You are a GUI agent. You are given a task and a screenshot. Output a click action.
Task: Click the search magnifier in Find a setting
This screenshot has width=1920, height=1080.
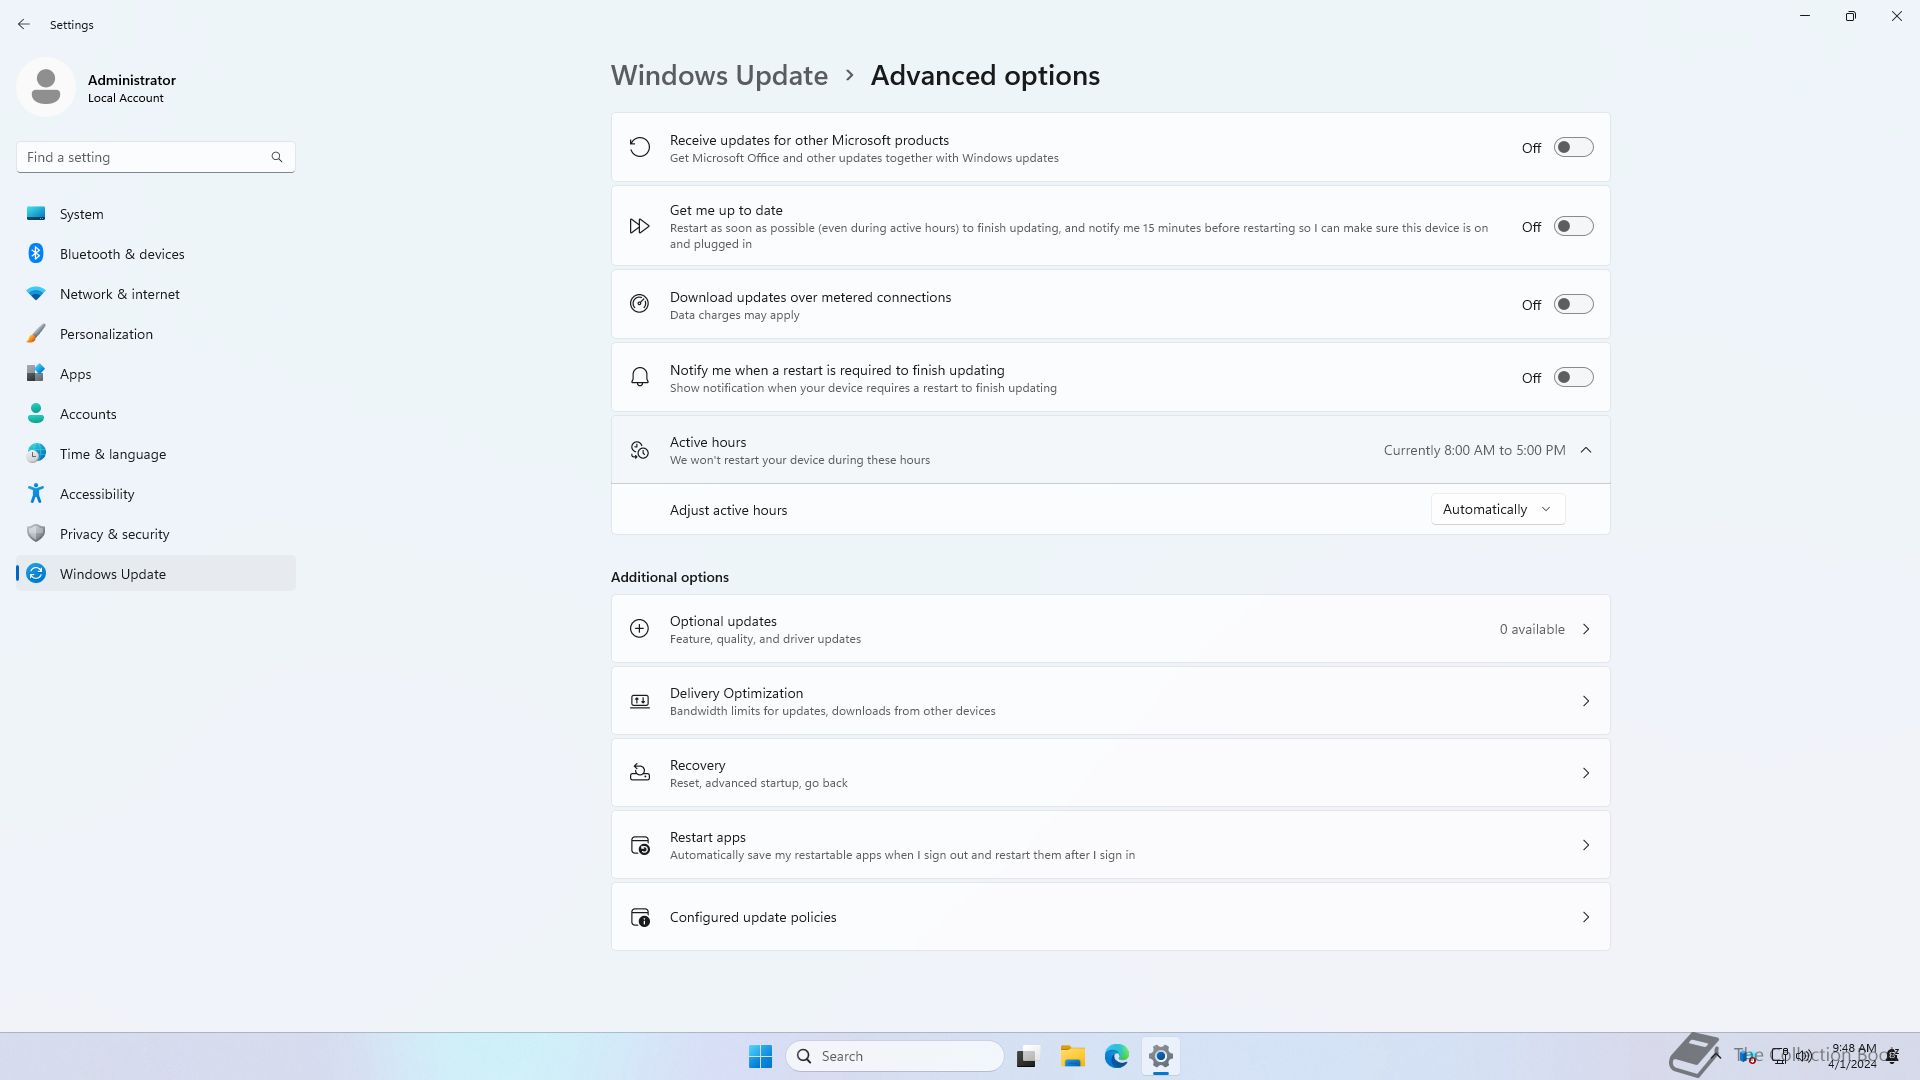point(277,157)
